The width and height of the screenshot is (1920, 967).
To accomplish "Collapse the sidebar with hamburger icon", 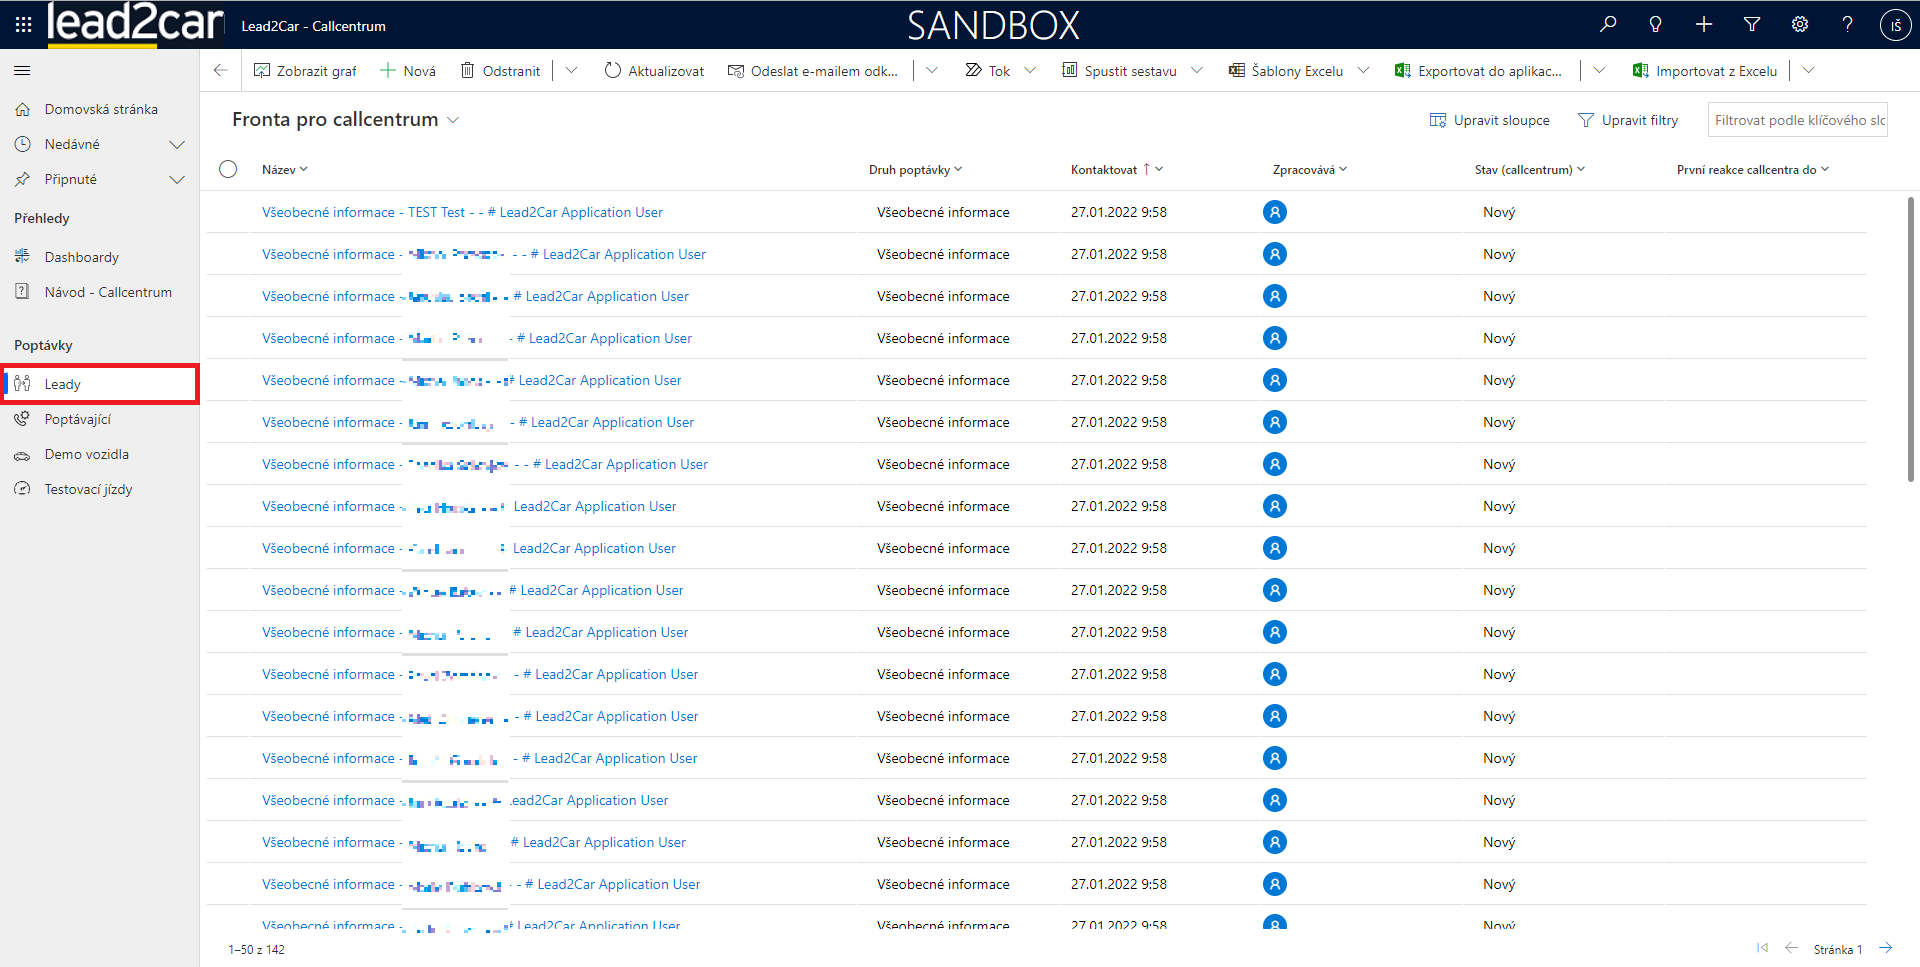I will click(x=22, y=71).
